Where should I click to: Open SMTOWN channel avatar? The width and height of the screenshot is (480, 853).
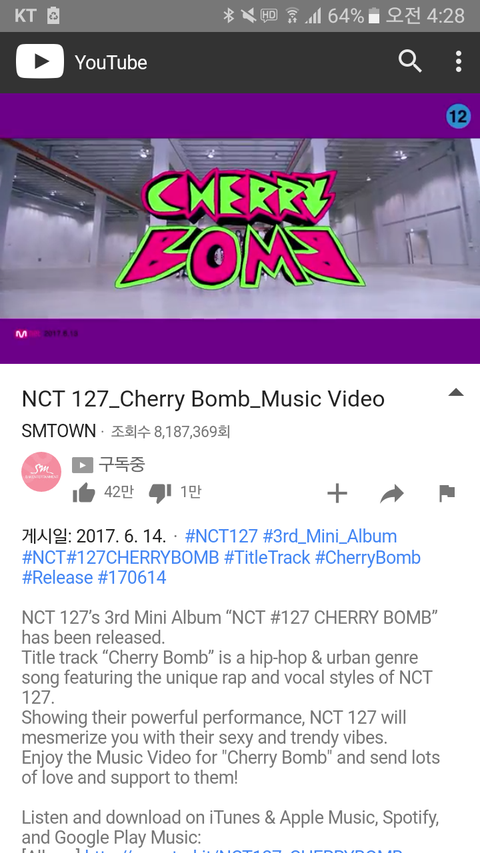click(x=41, y=472)
